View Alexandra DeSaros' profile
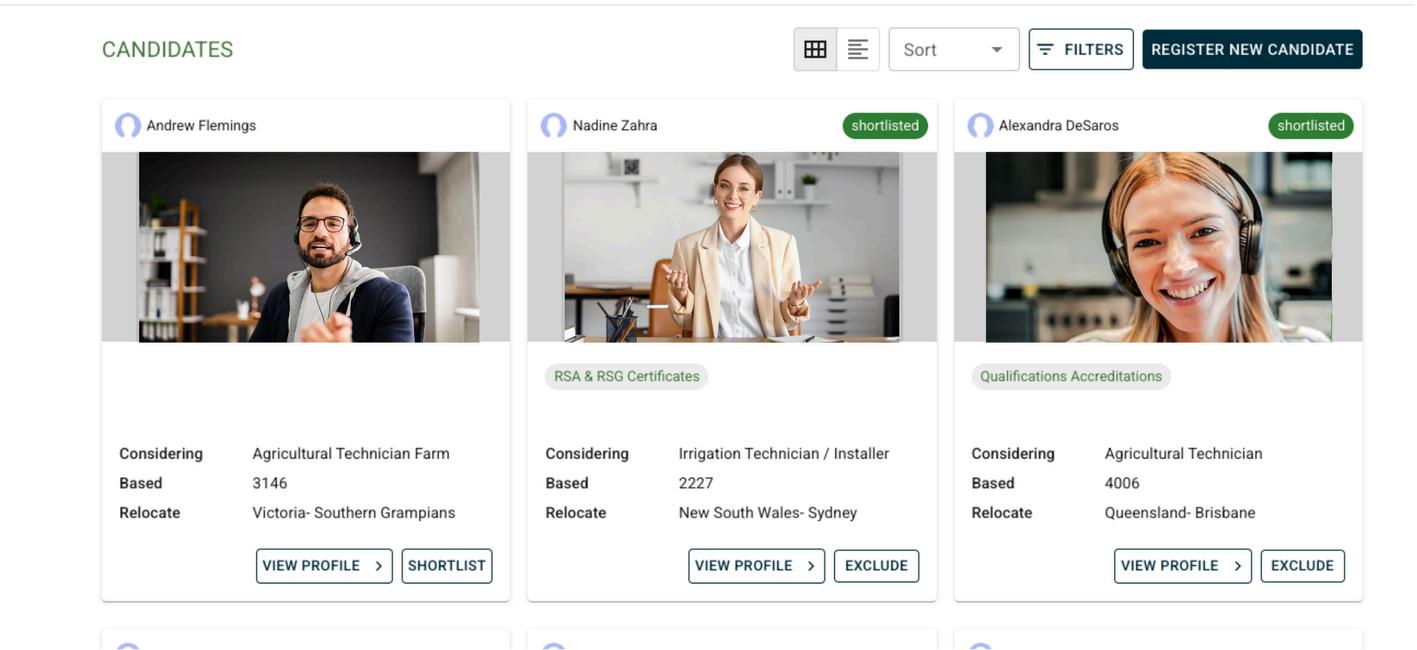Image resolution: width=1417 pixels, height=650 pixels. [1182, 566]
